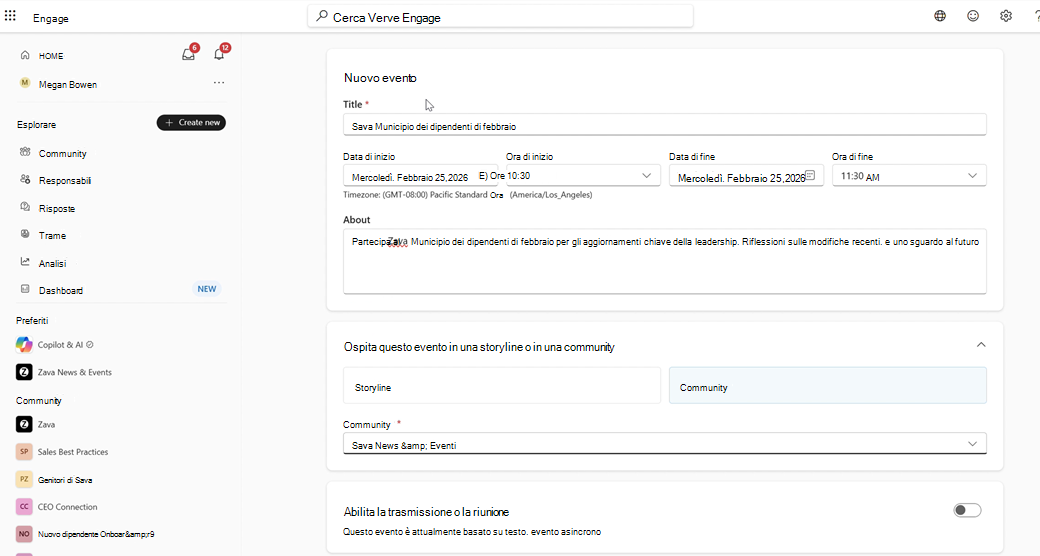Viewport: 1040px width, 556px height.
Task: Open the Ora di fine dropdown
Action: point(909,176)
